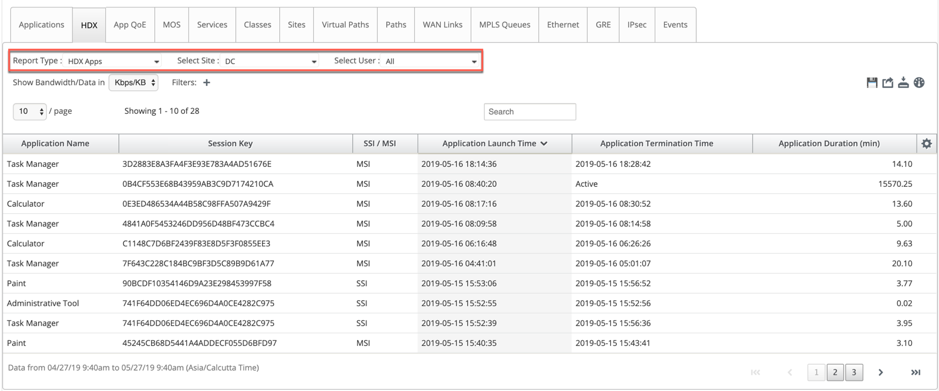Sort by Session Key column
This screenshot has width=939, height=391.
pos(236,144)
